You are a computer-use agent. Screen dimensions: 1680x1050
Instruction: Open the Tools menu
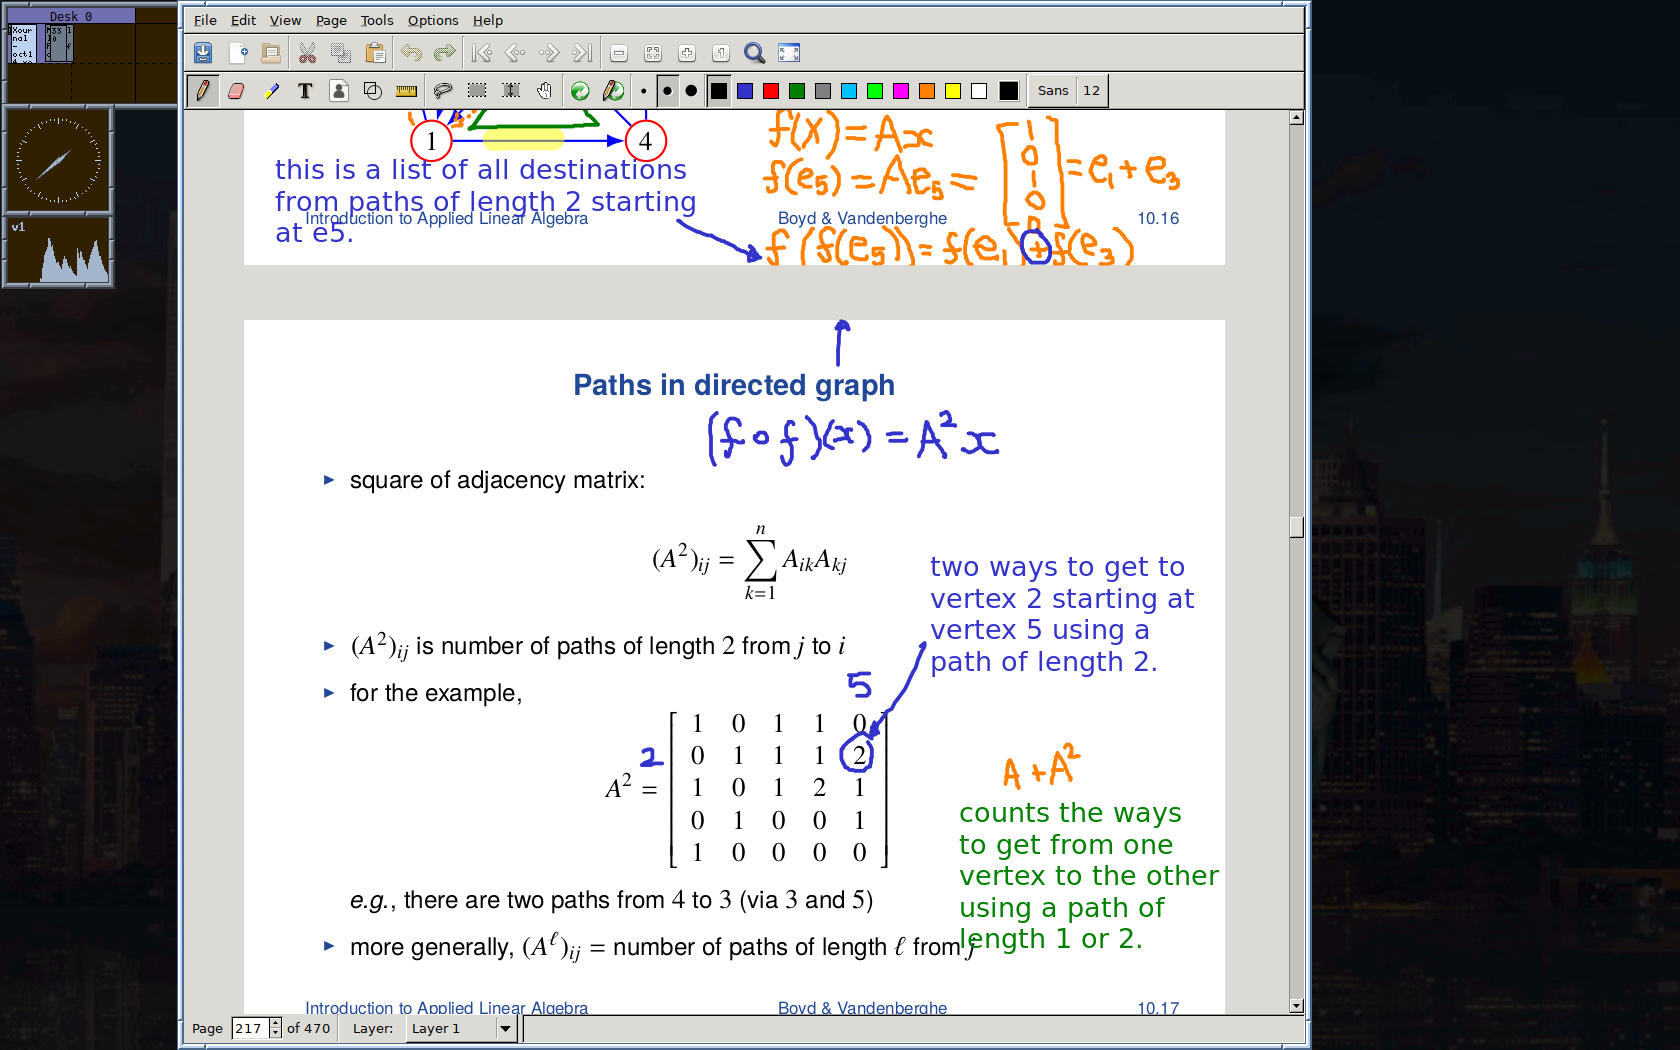click(377, 20)
